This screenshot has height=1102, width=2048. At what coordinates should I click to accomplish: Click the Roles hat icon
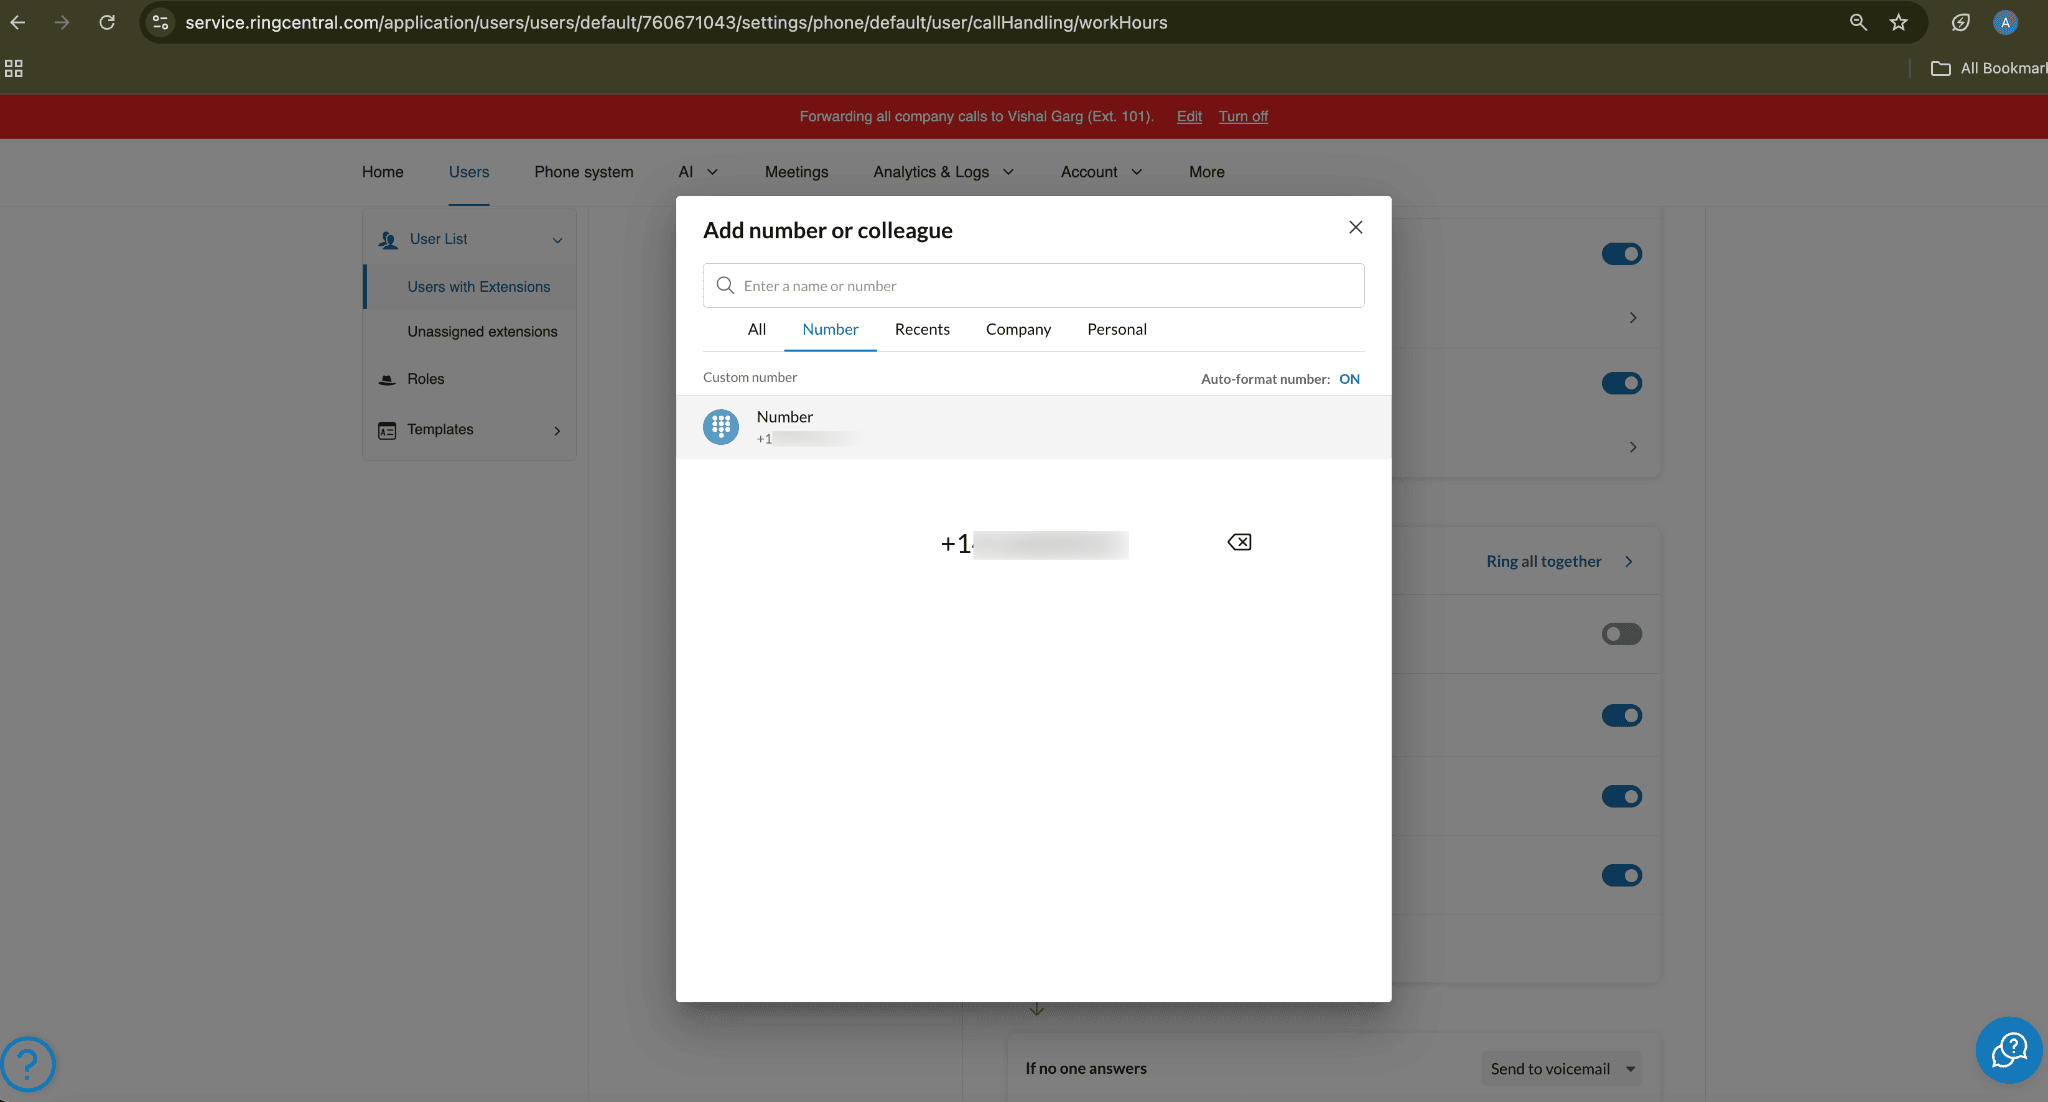pos(387,380)
